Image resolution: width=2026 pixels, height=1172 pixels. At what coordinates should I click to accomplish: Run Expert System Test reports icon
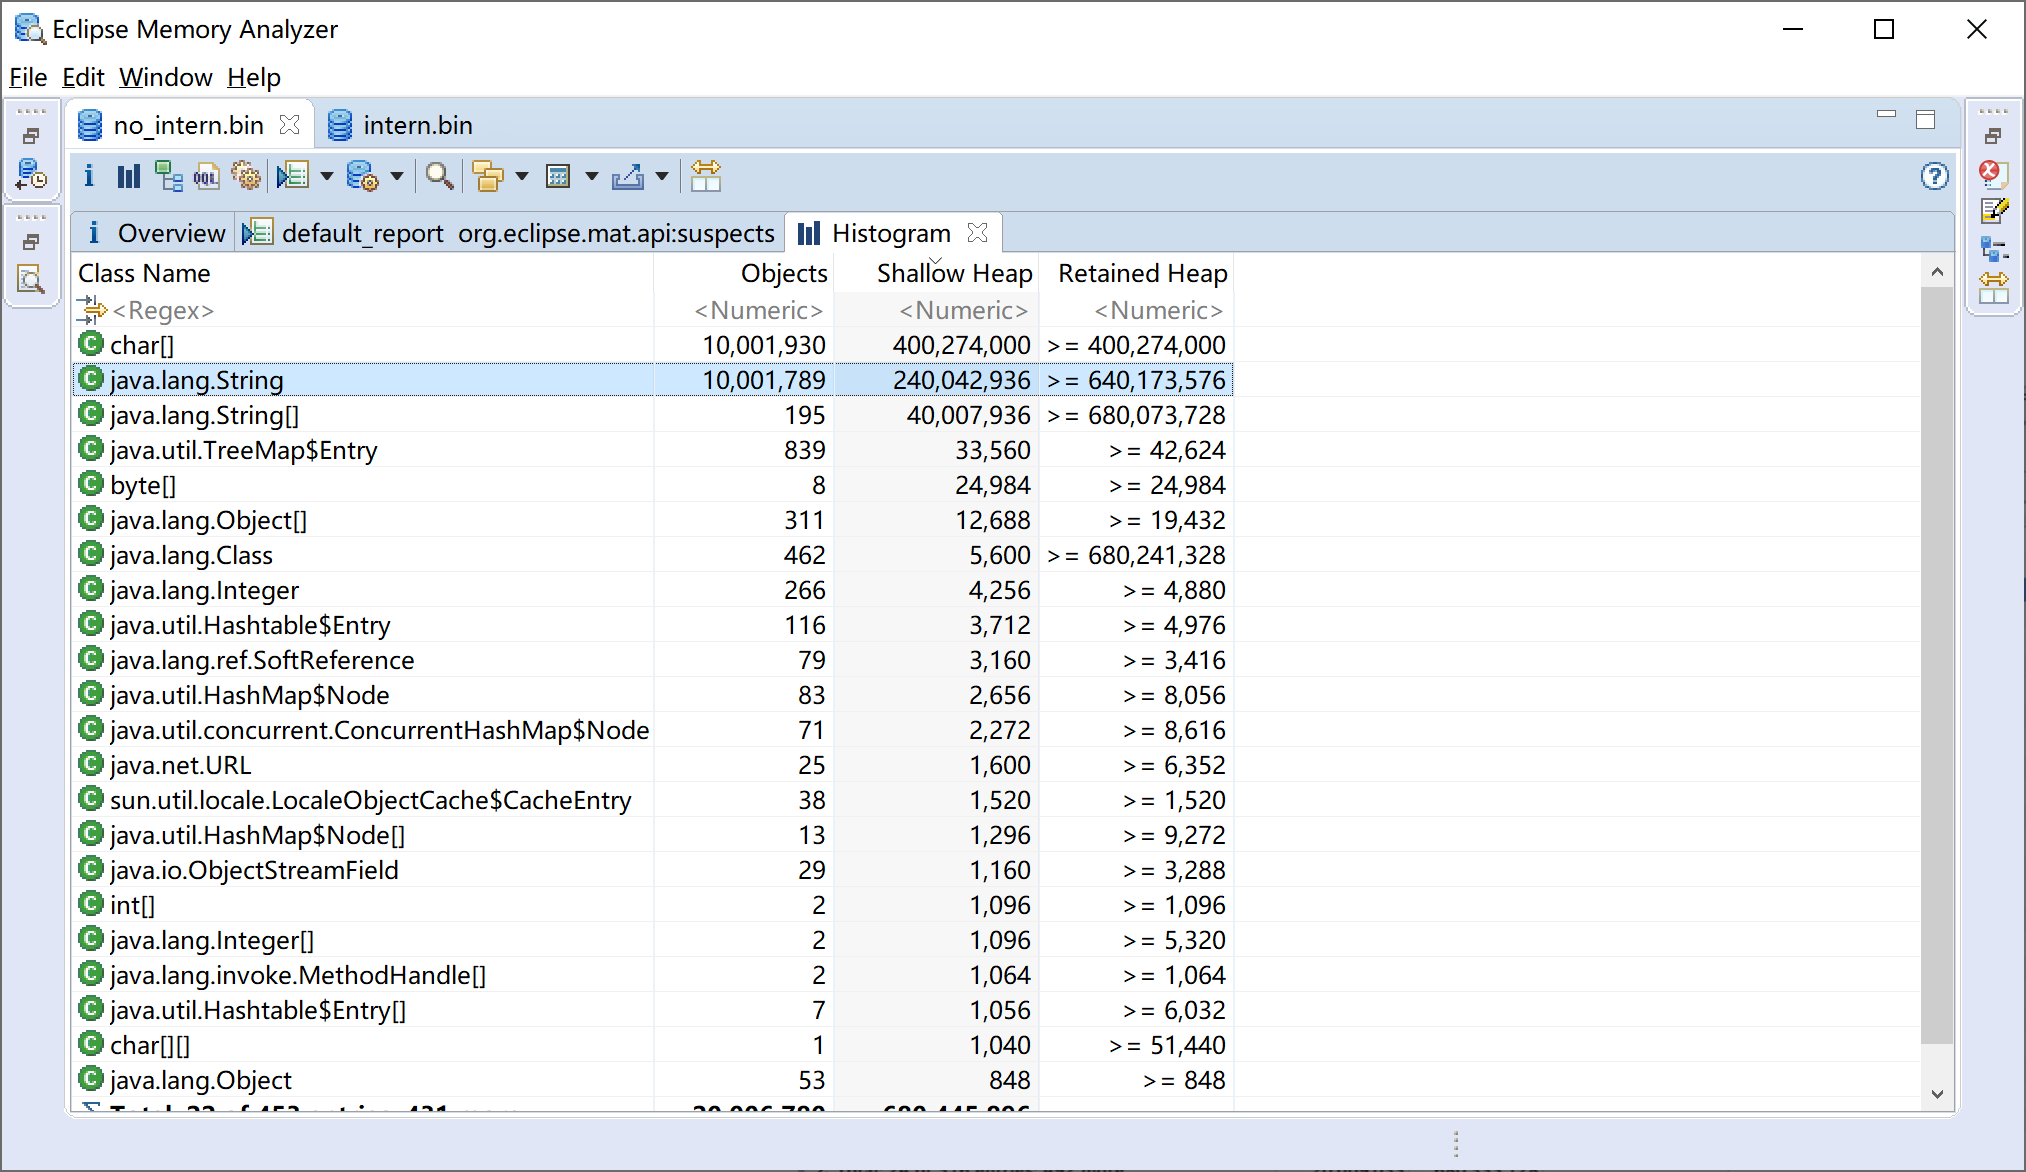(292, 177)
